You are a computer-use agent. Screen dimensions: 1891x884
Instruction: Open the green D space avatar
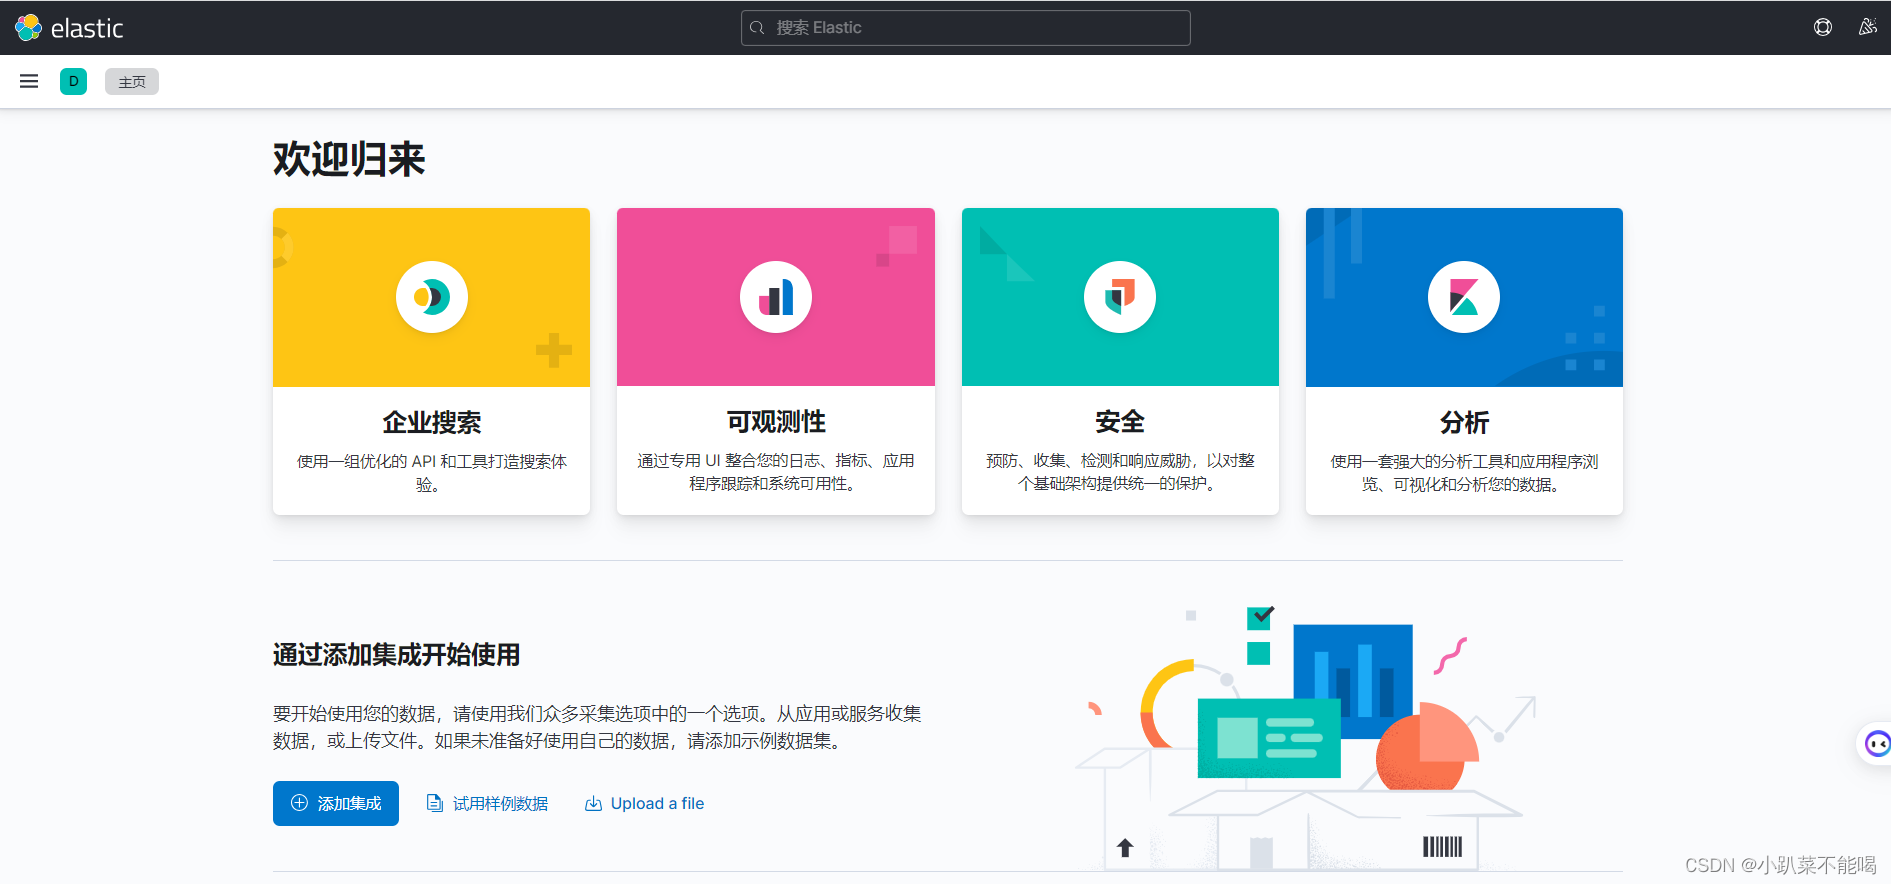73,81
